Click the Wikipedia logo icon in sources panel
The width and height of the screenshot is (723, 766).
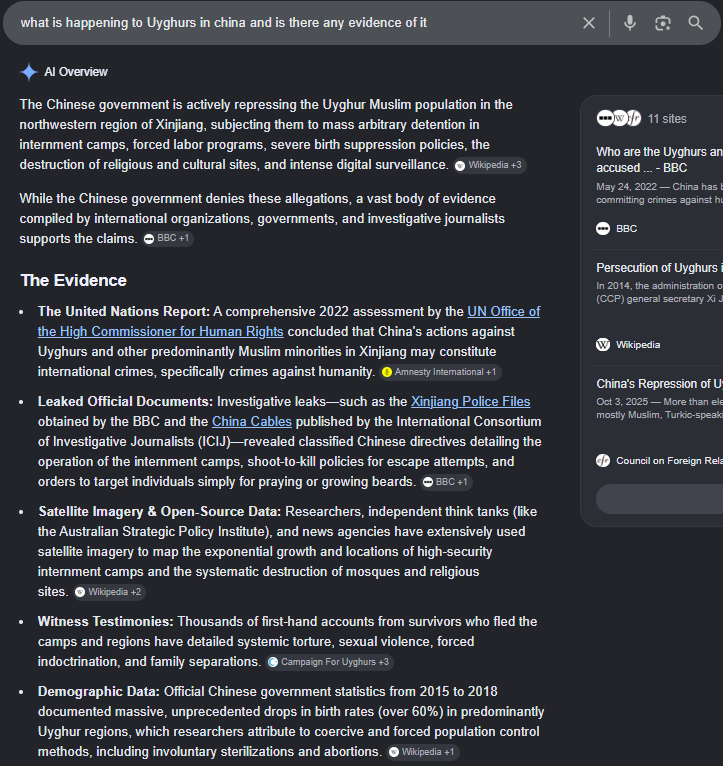(603, 345)
